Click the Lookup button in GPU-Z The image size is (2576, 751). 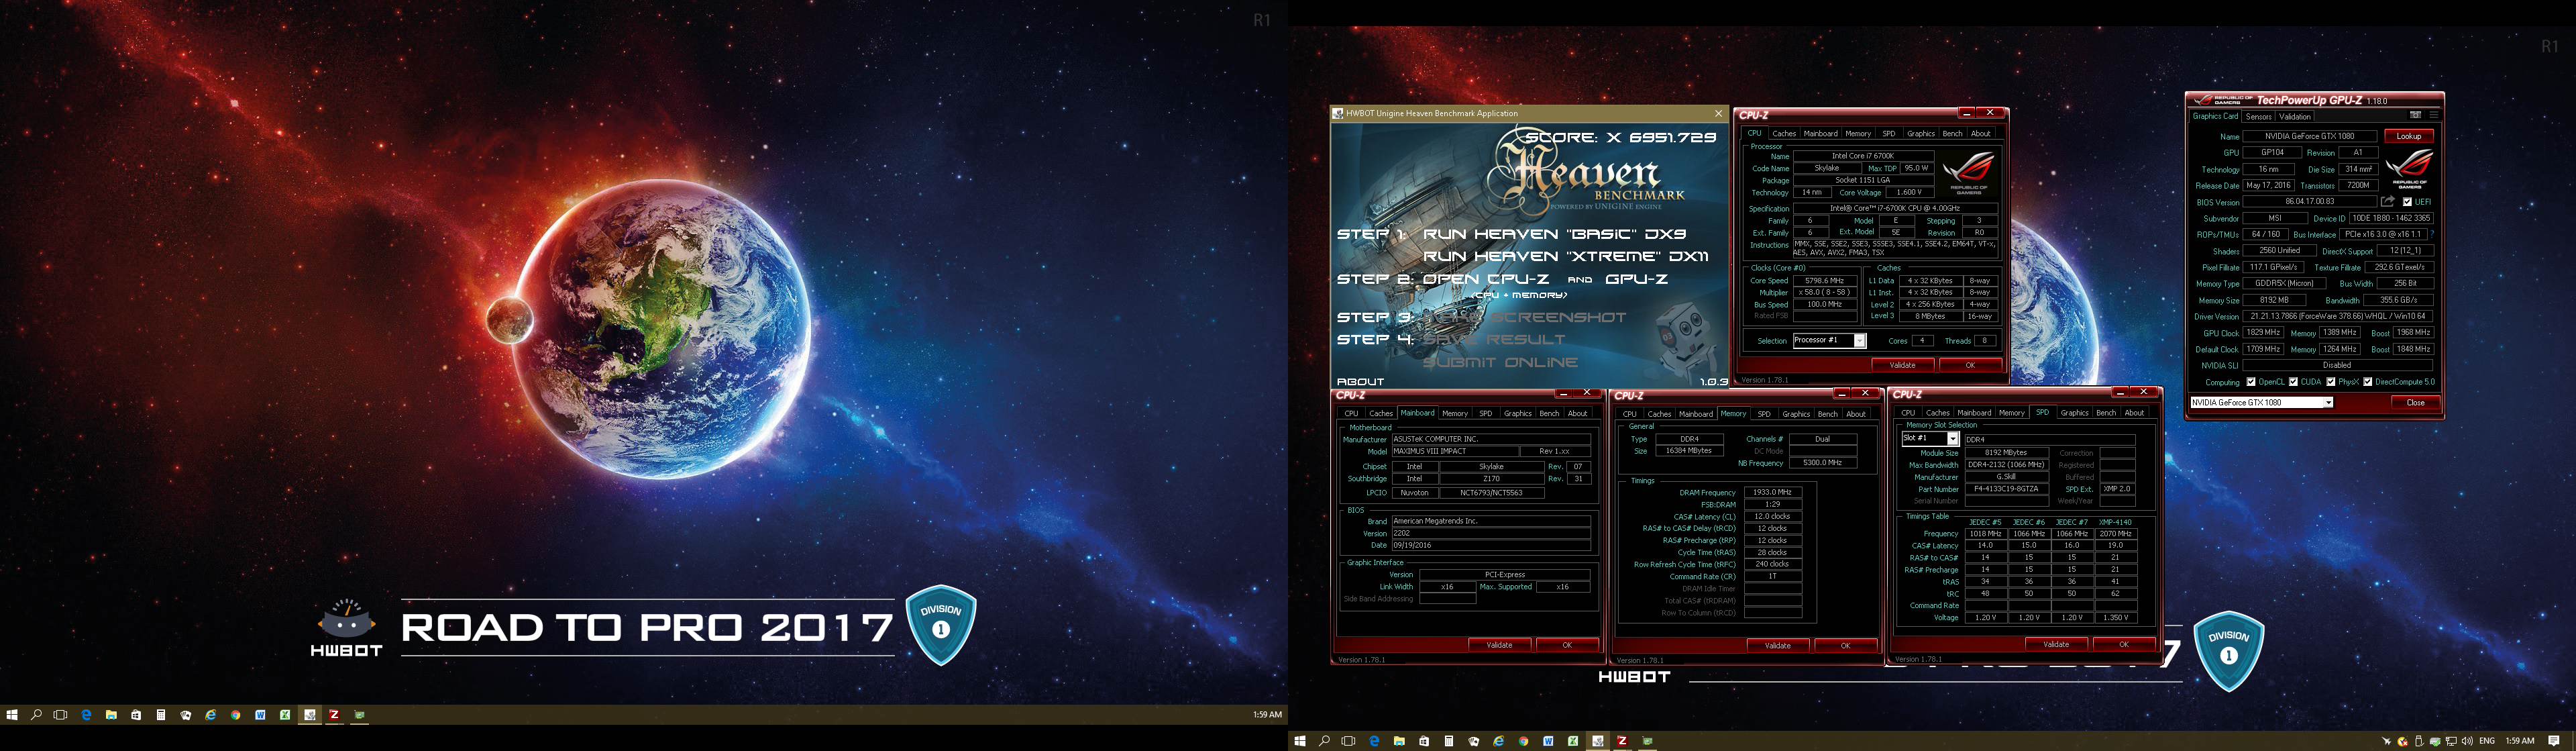point(2409,136)
